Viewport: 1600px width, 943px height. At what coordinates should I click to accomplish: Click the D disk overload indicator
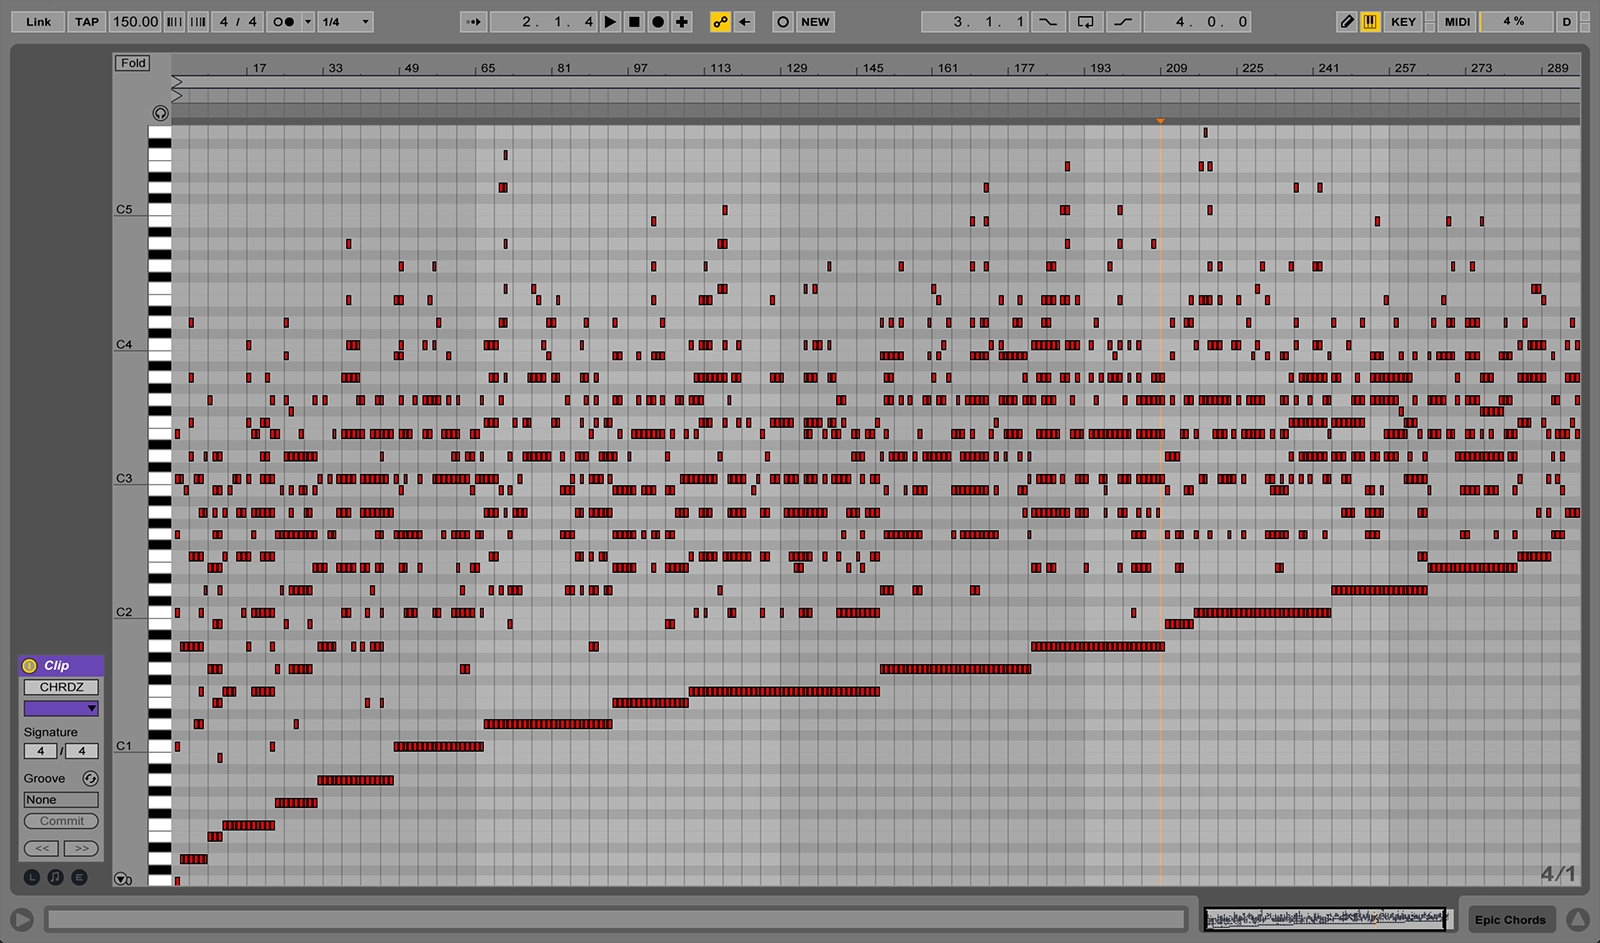coord(1567,22)
